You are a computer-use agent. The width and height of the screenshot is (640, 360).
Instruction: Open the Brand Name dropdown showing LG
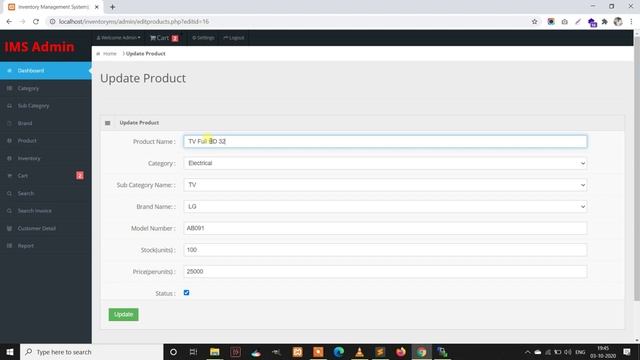point(385,207)
